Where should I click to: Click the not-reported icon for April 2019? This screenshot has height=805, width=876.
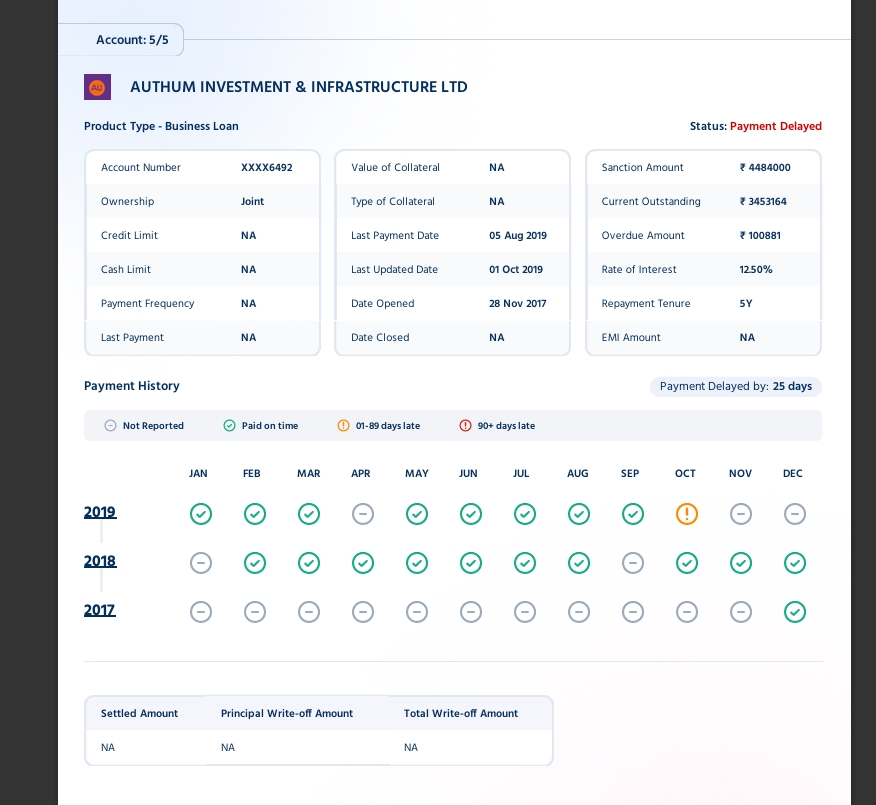(x=363, y=514)
